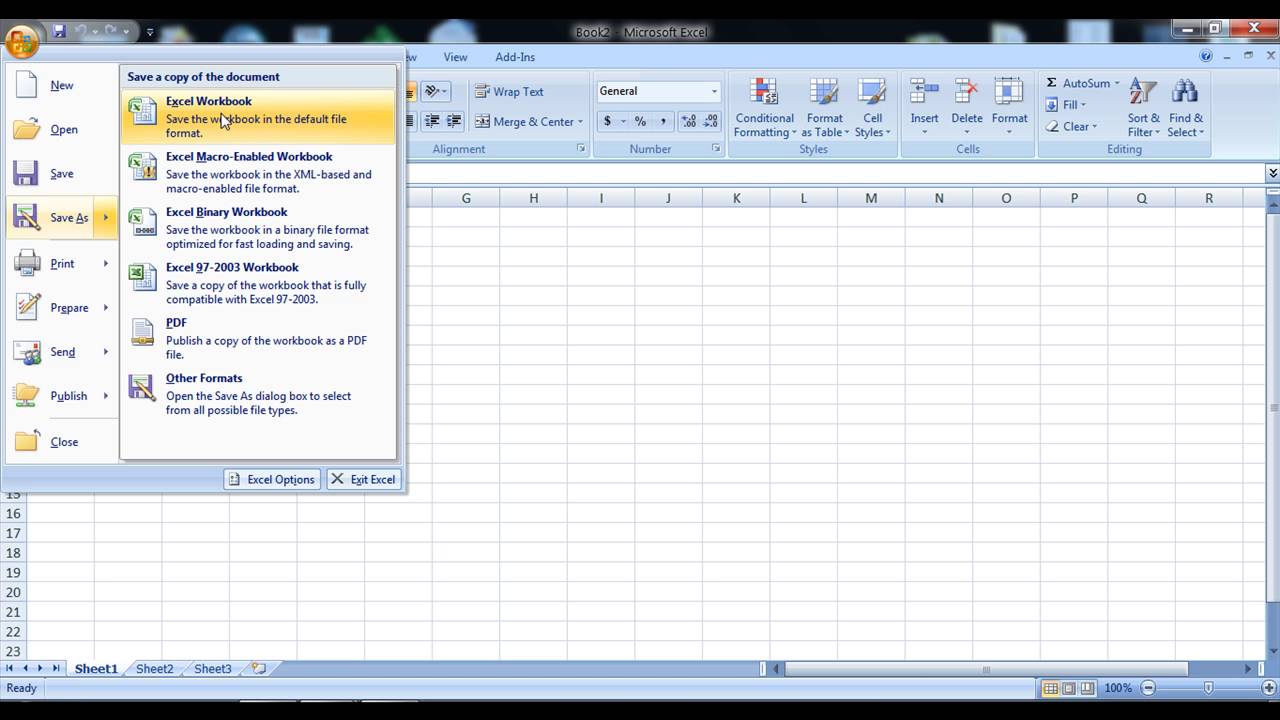Expand the Save As submenu arrow
This screenshot has width=1280, height=720.
coord(105,217)
